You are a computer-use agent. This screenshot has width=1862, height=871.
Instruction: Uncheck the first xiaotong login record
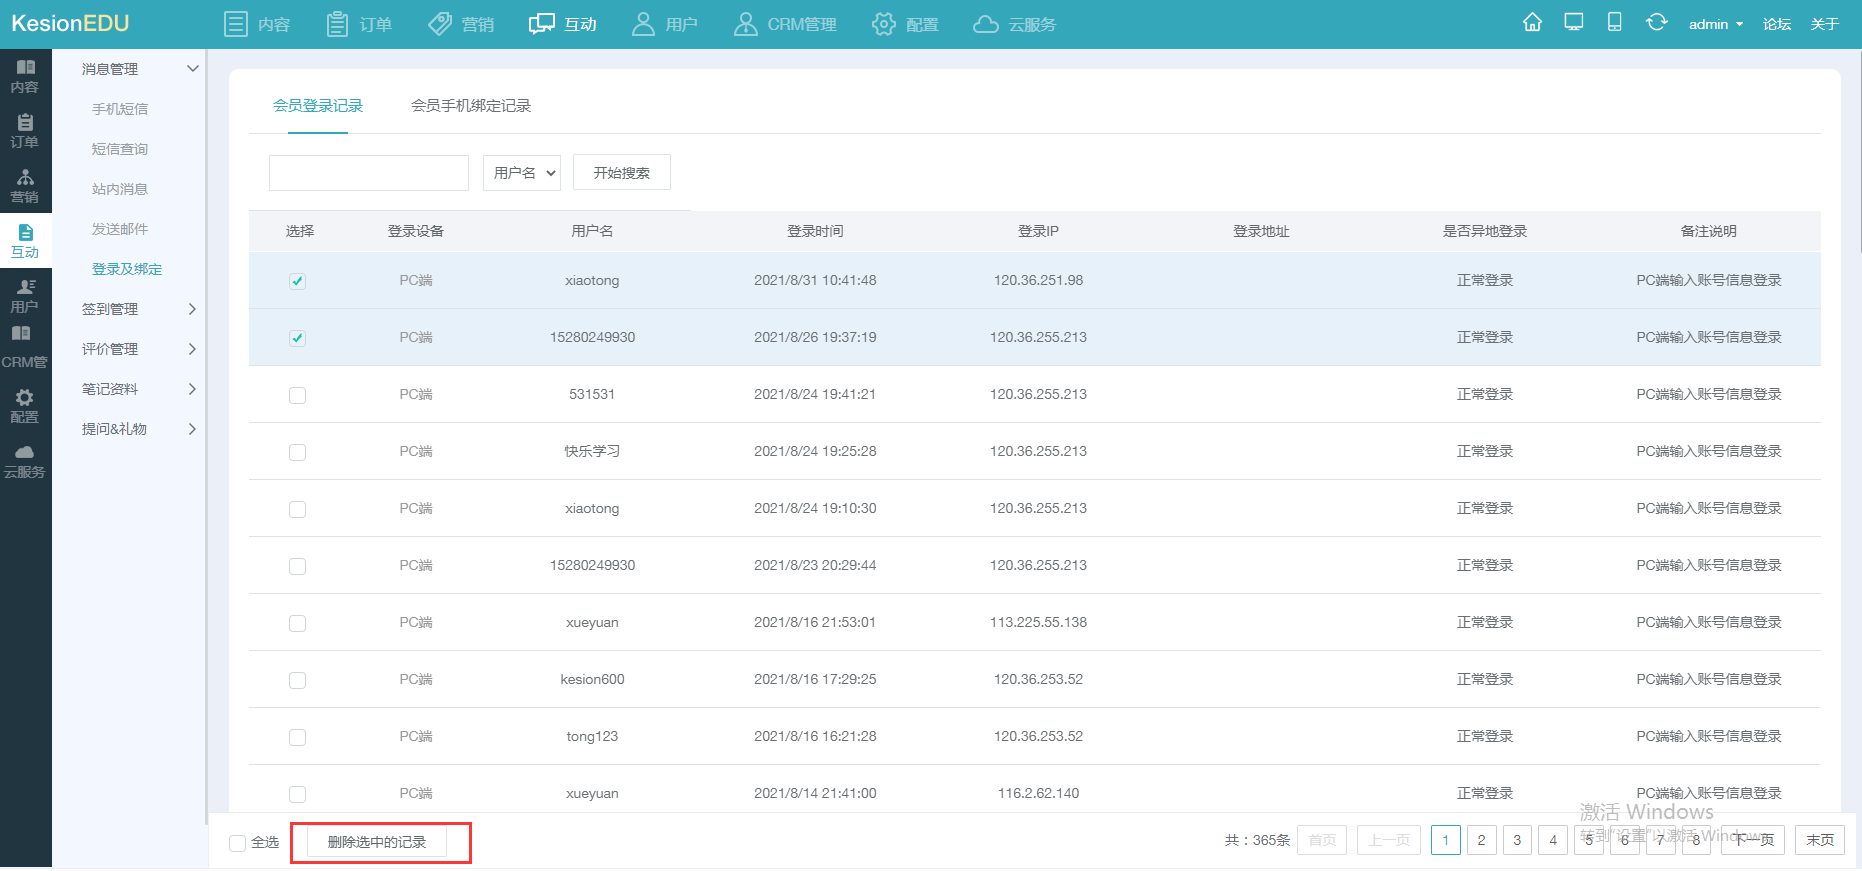(297, 281)
